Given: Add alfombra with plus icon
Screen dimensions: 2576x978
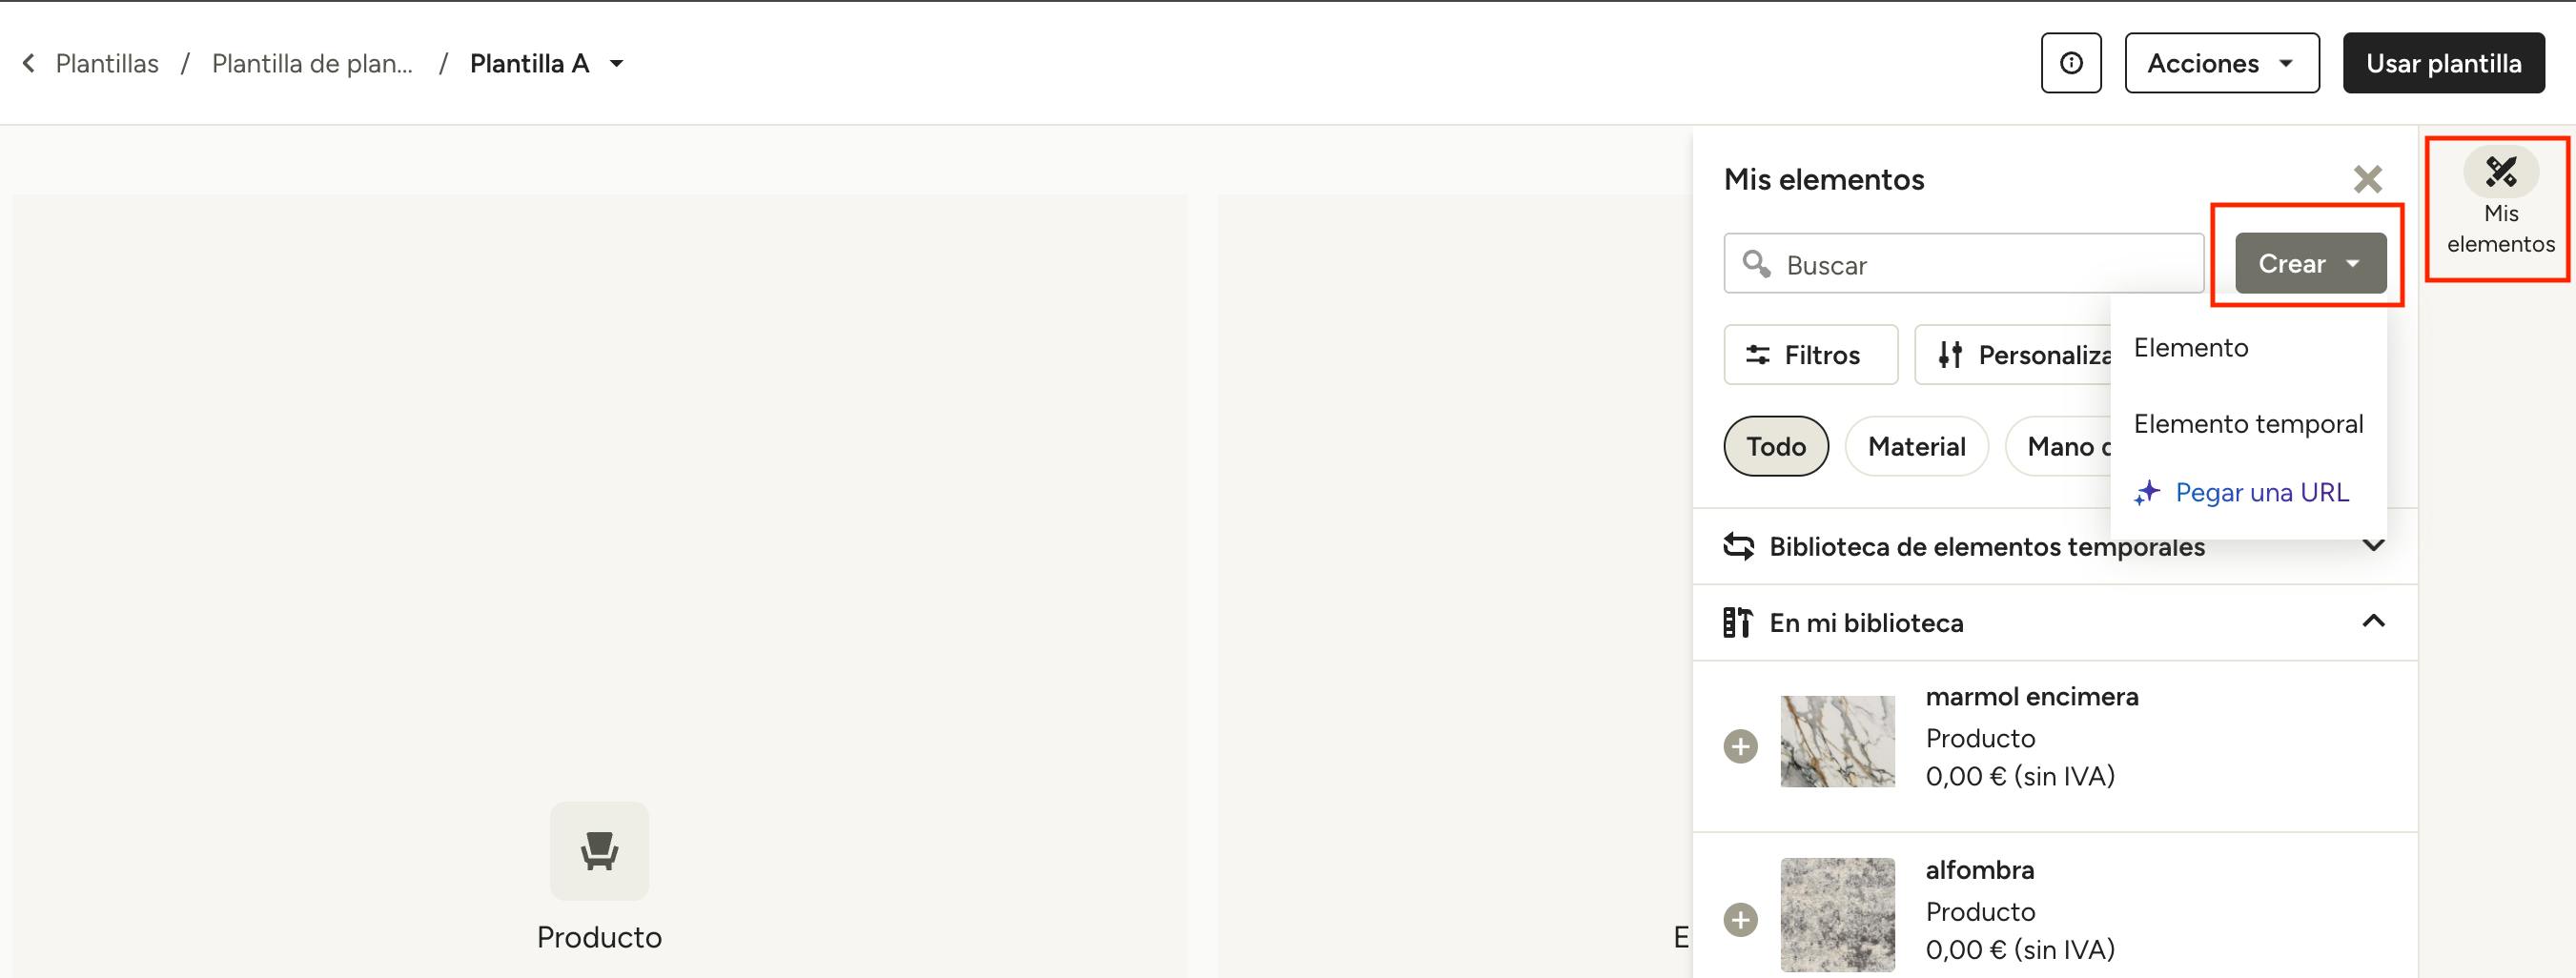Looking at the screenshot, I should click(1740, 919).
